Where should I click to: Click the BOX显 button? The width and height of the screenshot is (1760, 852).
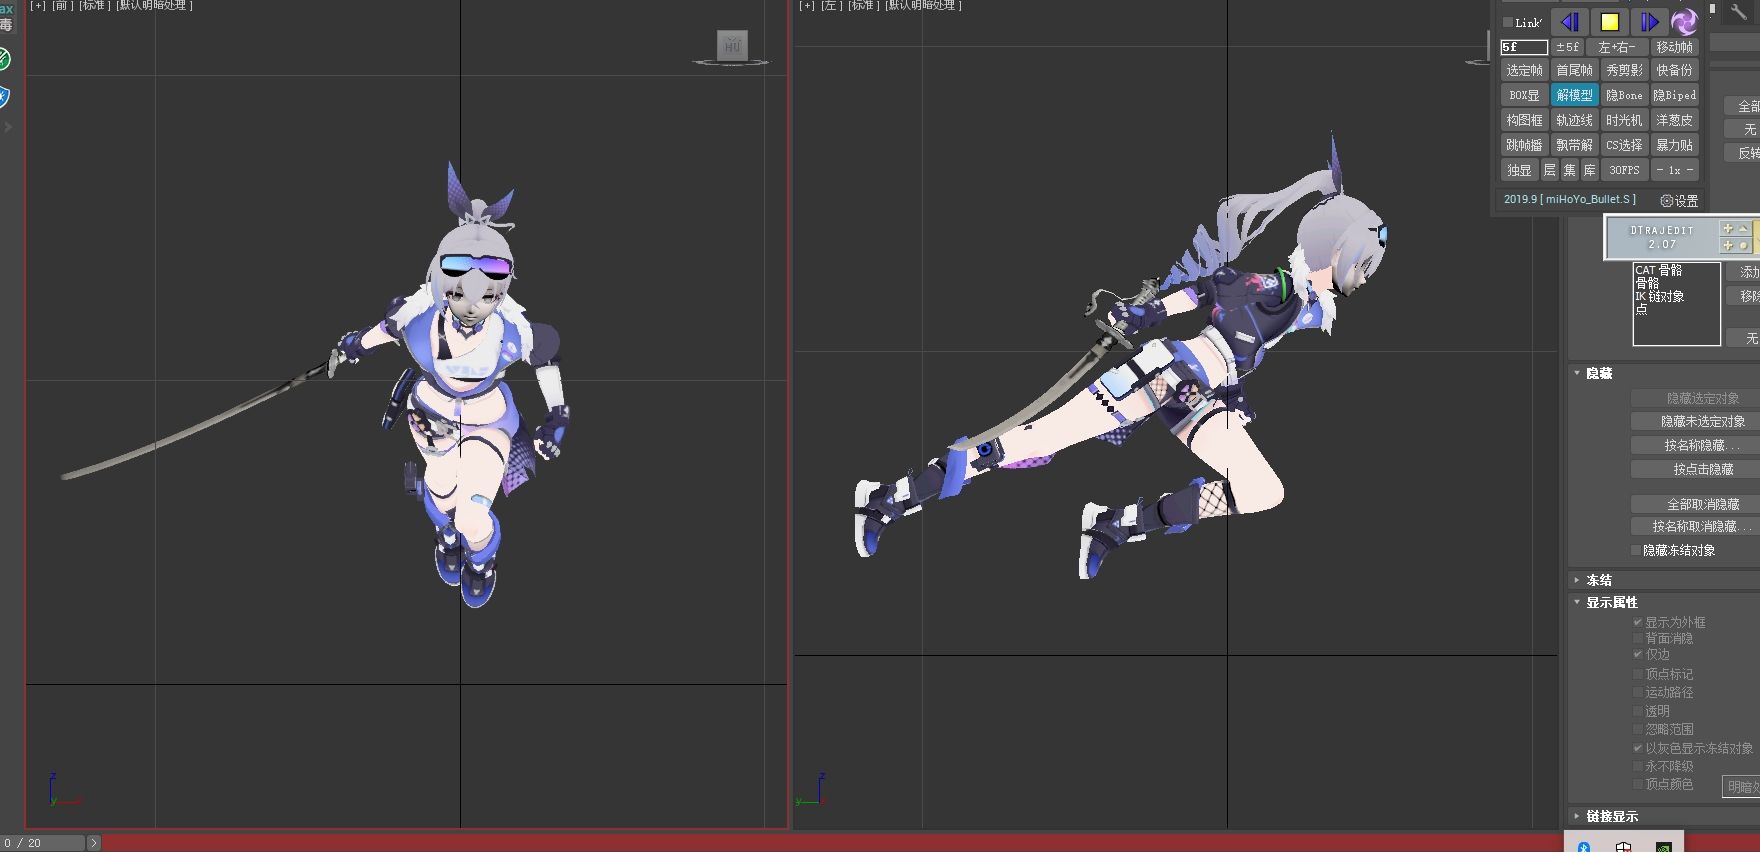point(1524,95)
